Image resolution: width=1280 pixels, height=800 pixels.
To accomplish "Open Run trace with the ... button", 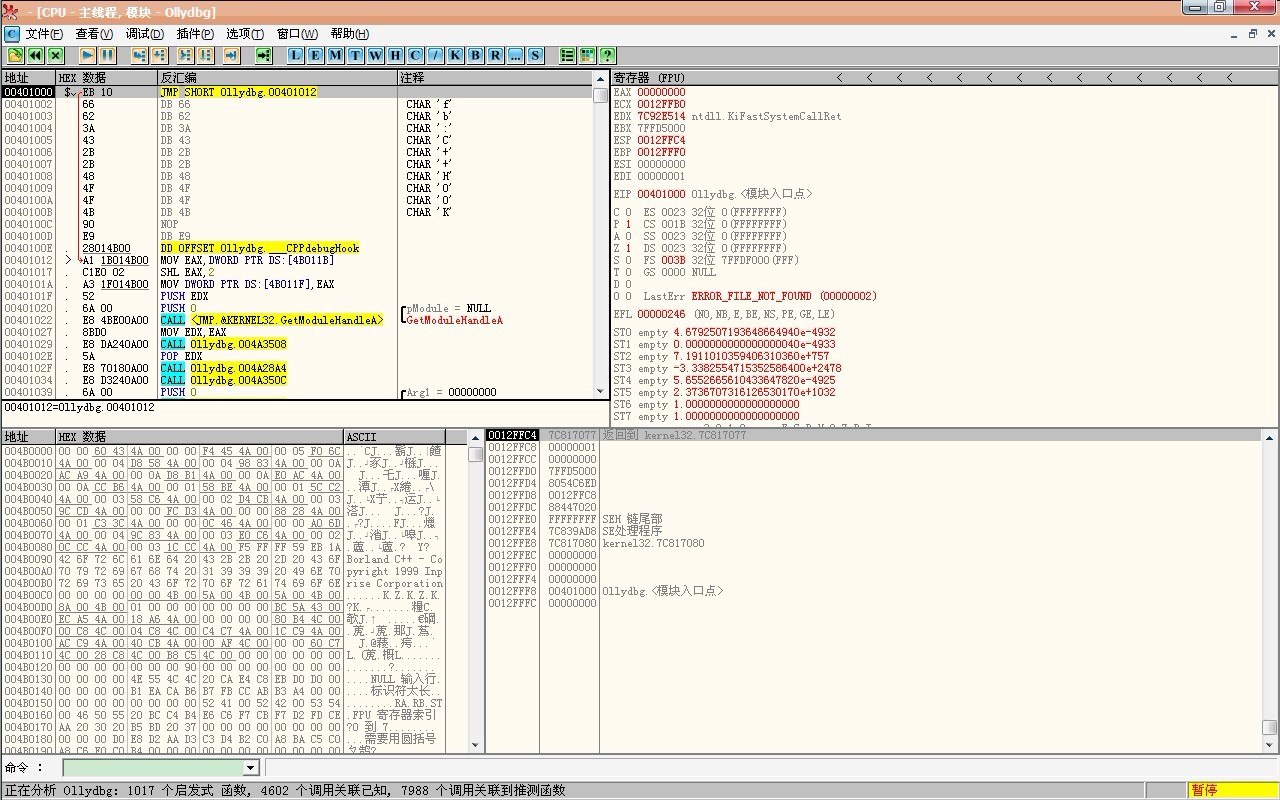I will [x=516, y=55].
